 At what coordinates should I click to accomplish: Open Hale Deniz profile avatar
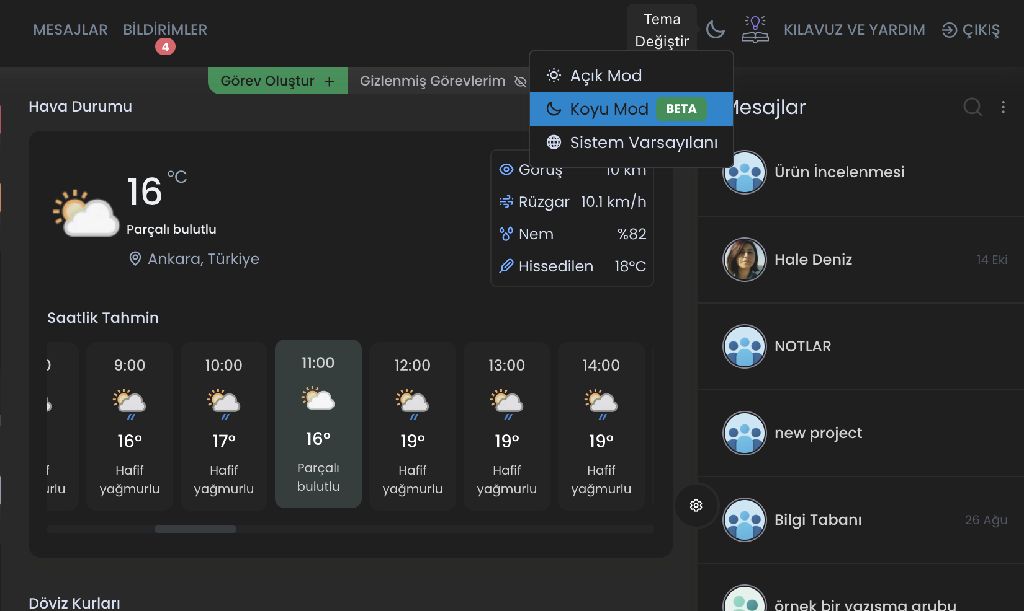click(744, 260)
